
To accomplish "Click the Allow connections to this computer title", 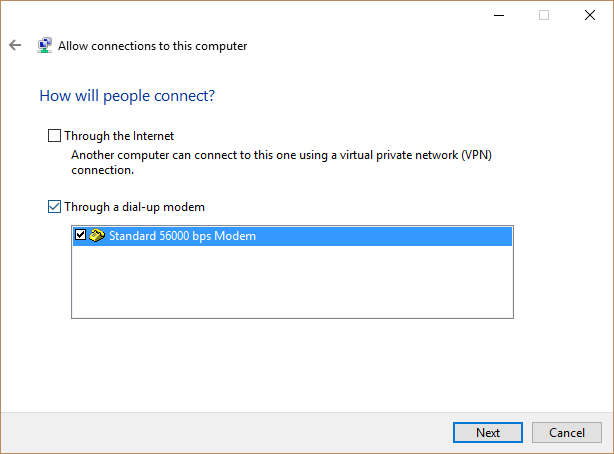I will point(152,46).
